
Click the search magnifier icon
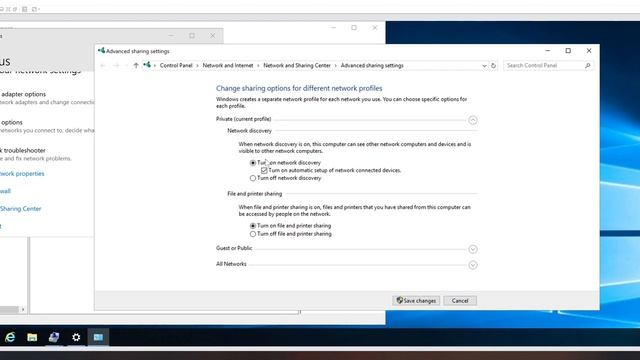pyautogui.click(x=588, y=65)
